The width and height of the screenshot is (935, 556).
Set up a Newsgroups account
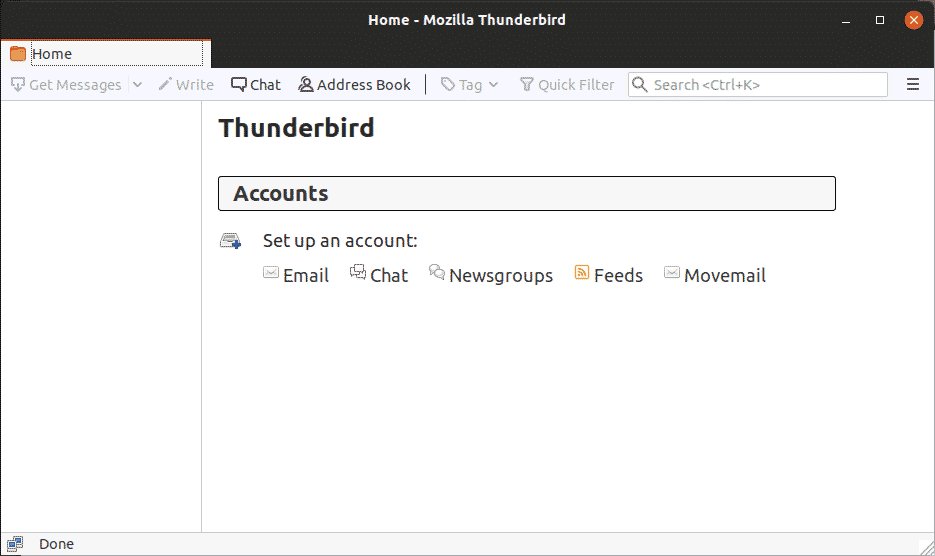point(491,275)
